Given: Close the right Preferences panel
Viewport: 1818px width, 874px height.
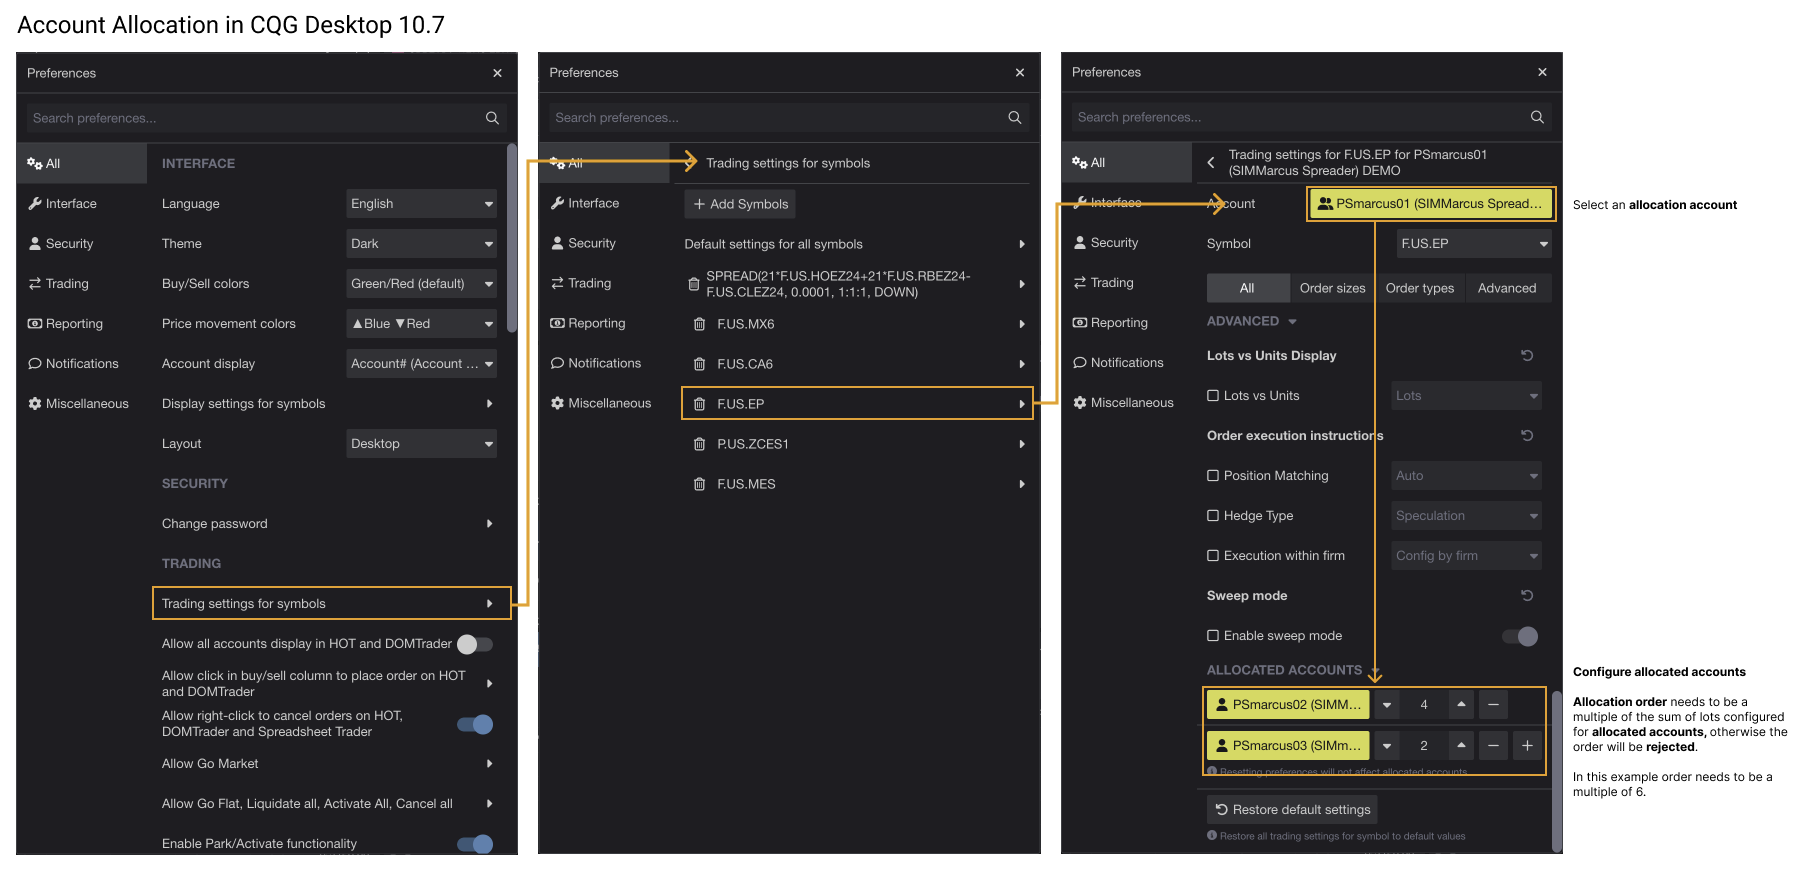Looking at the screenshot, I should (1542, 72).
